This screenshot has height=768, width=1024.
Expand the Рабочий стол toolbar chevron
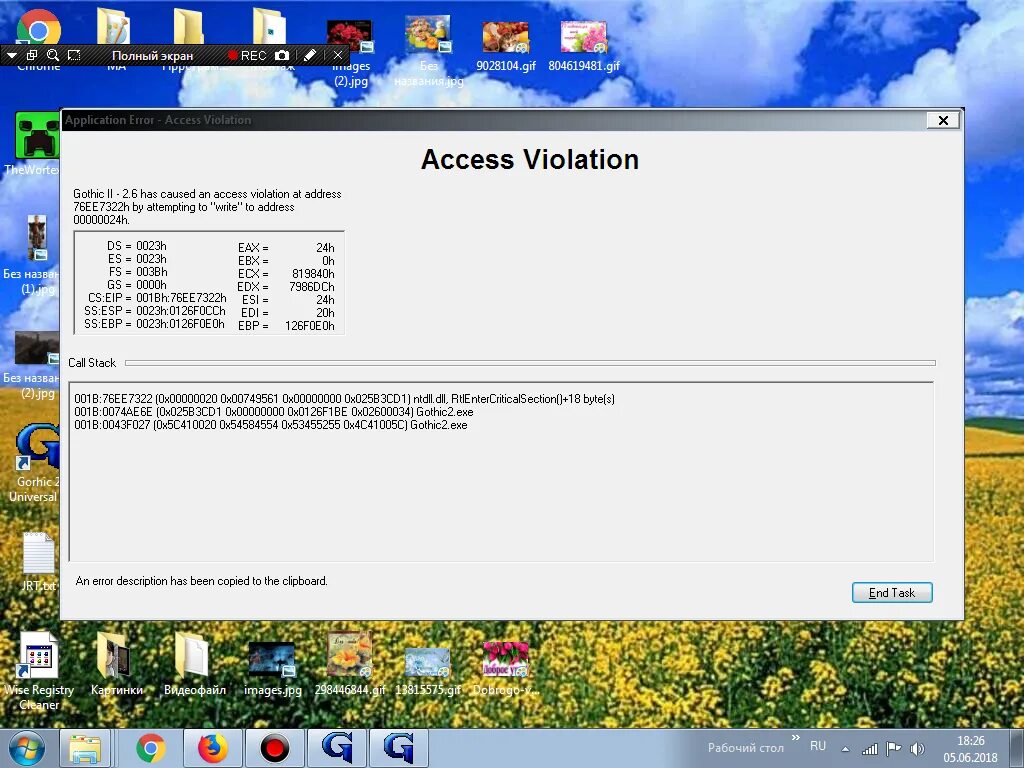(795, 738)
